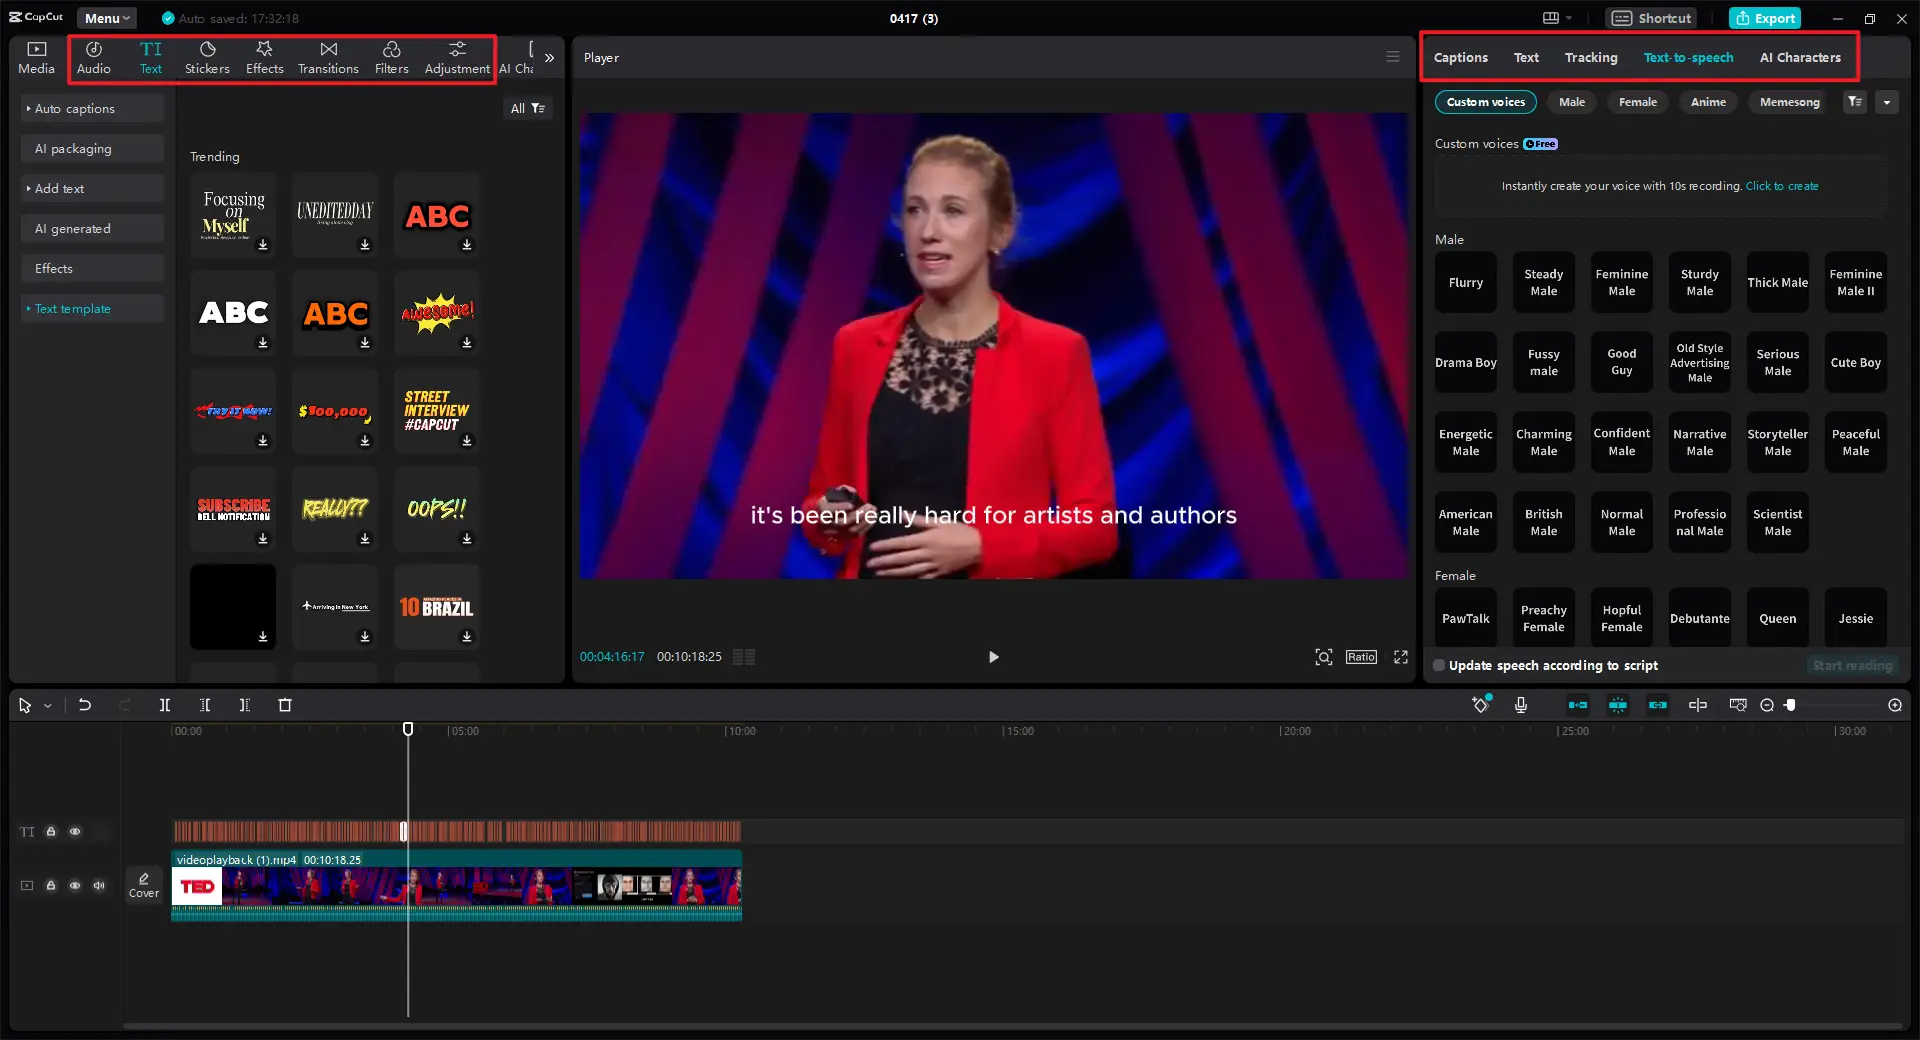Switch to the Captions tab

(1460, 57)
